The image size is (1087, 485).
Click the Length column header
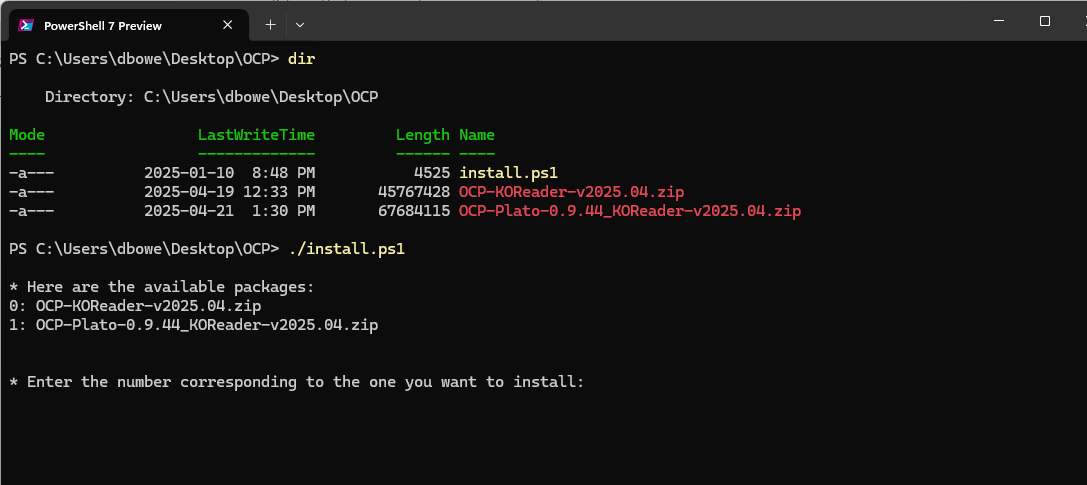click(422, 135)
